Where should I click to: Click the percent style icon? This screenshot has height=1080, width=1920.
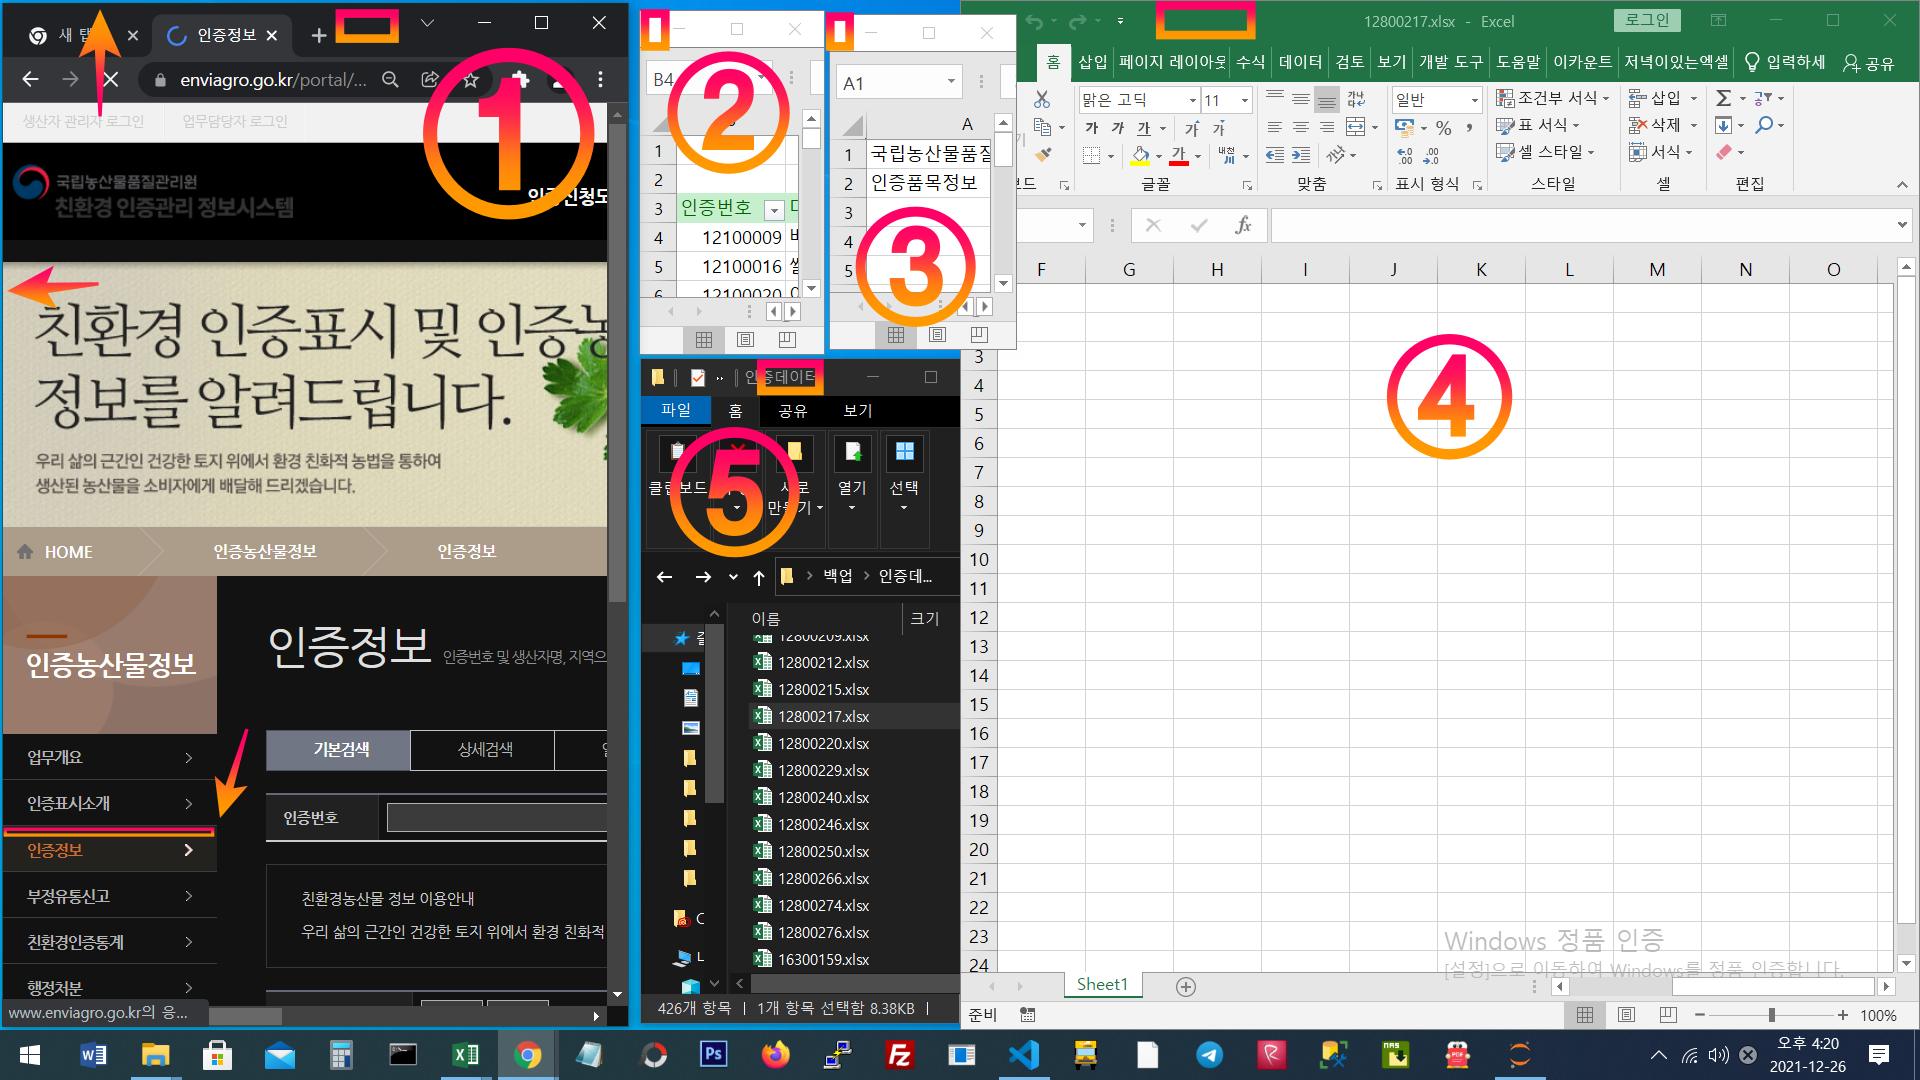1443,128
